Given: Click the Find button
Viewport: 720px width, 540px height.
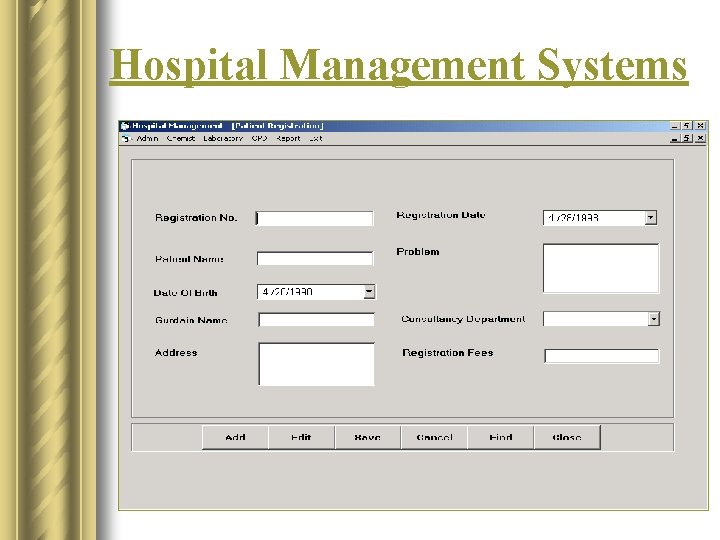Looking at the screenshot, I should (x=501, y=437).
